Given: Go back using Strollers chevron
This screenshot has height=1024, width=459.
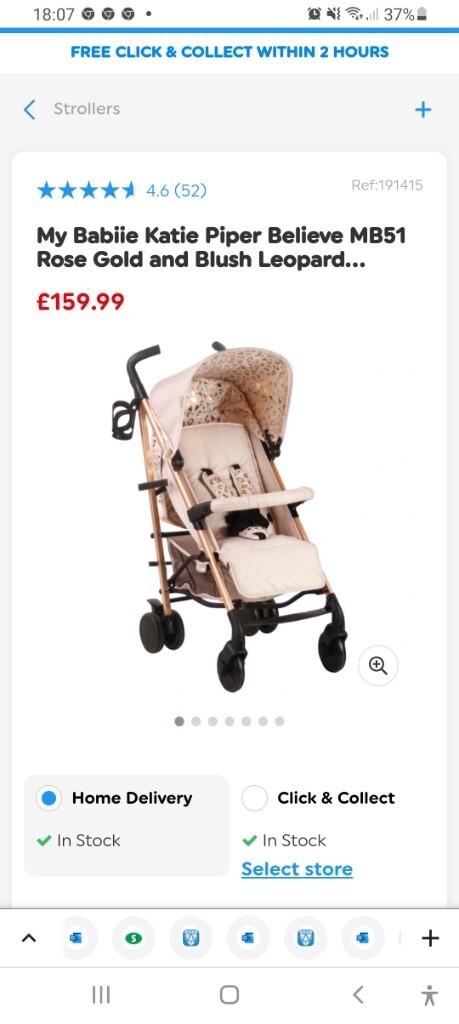Looking at the screenshot, I should [29, 110].
